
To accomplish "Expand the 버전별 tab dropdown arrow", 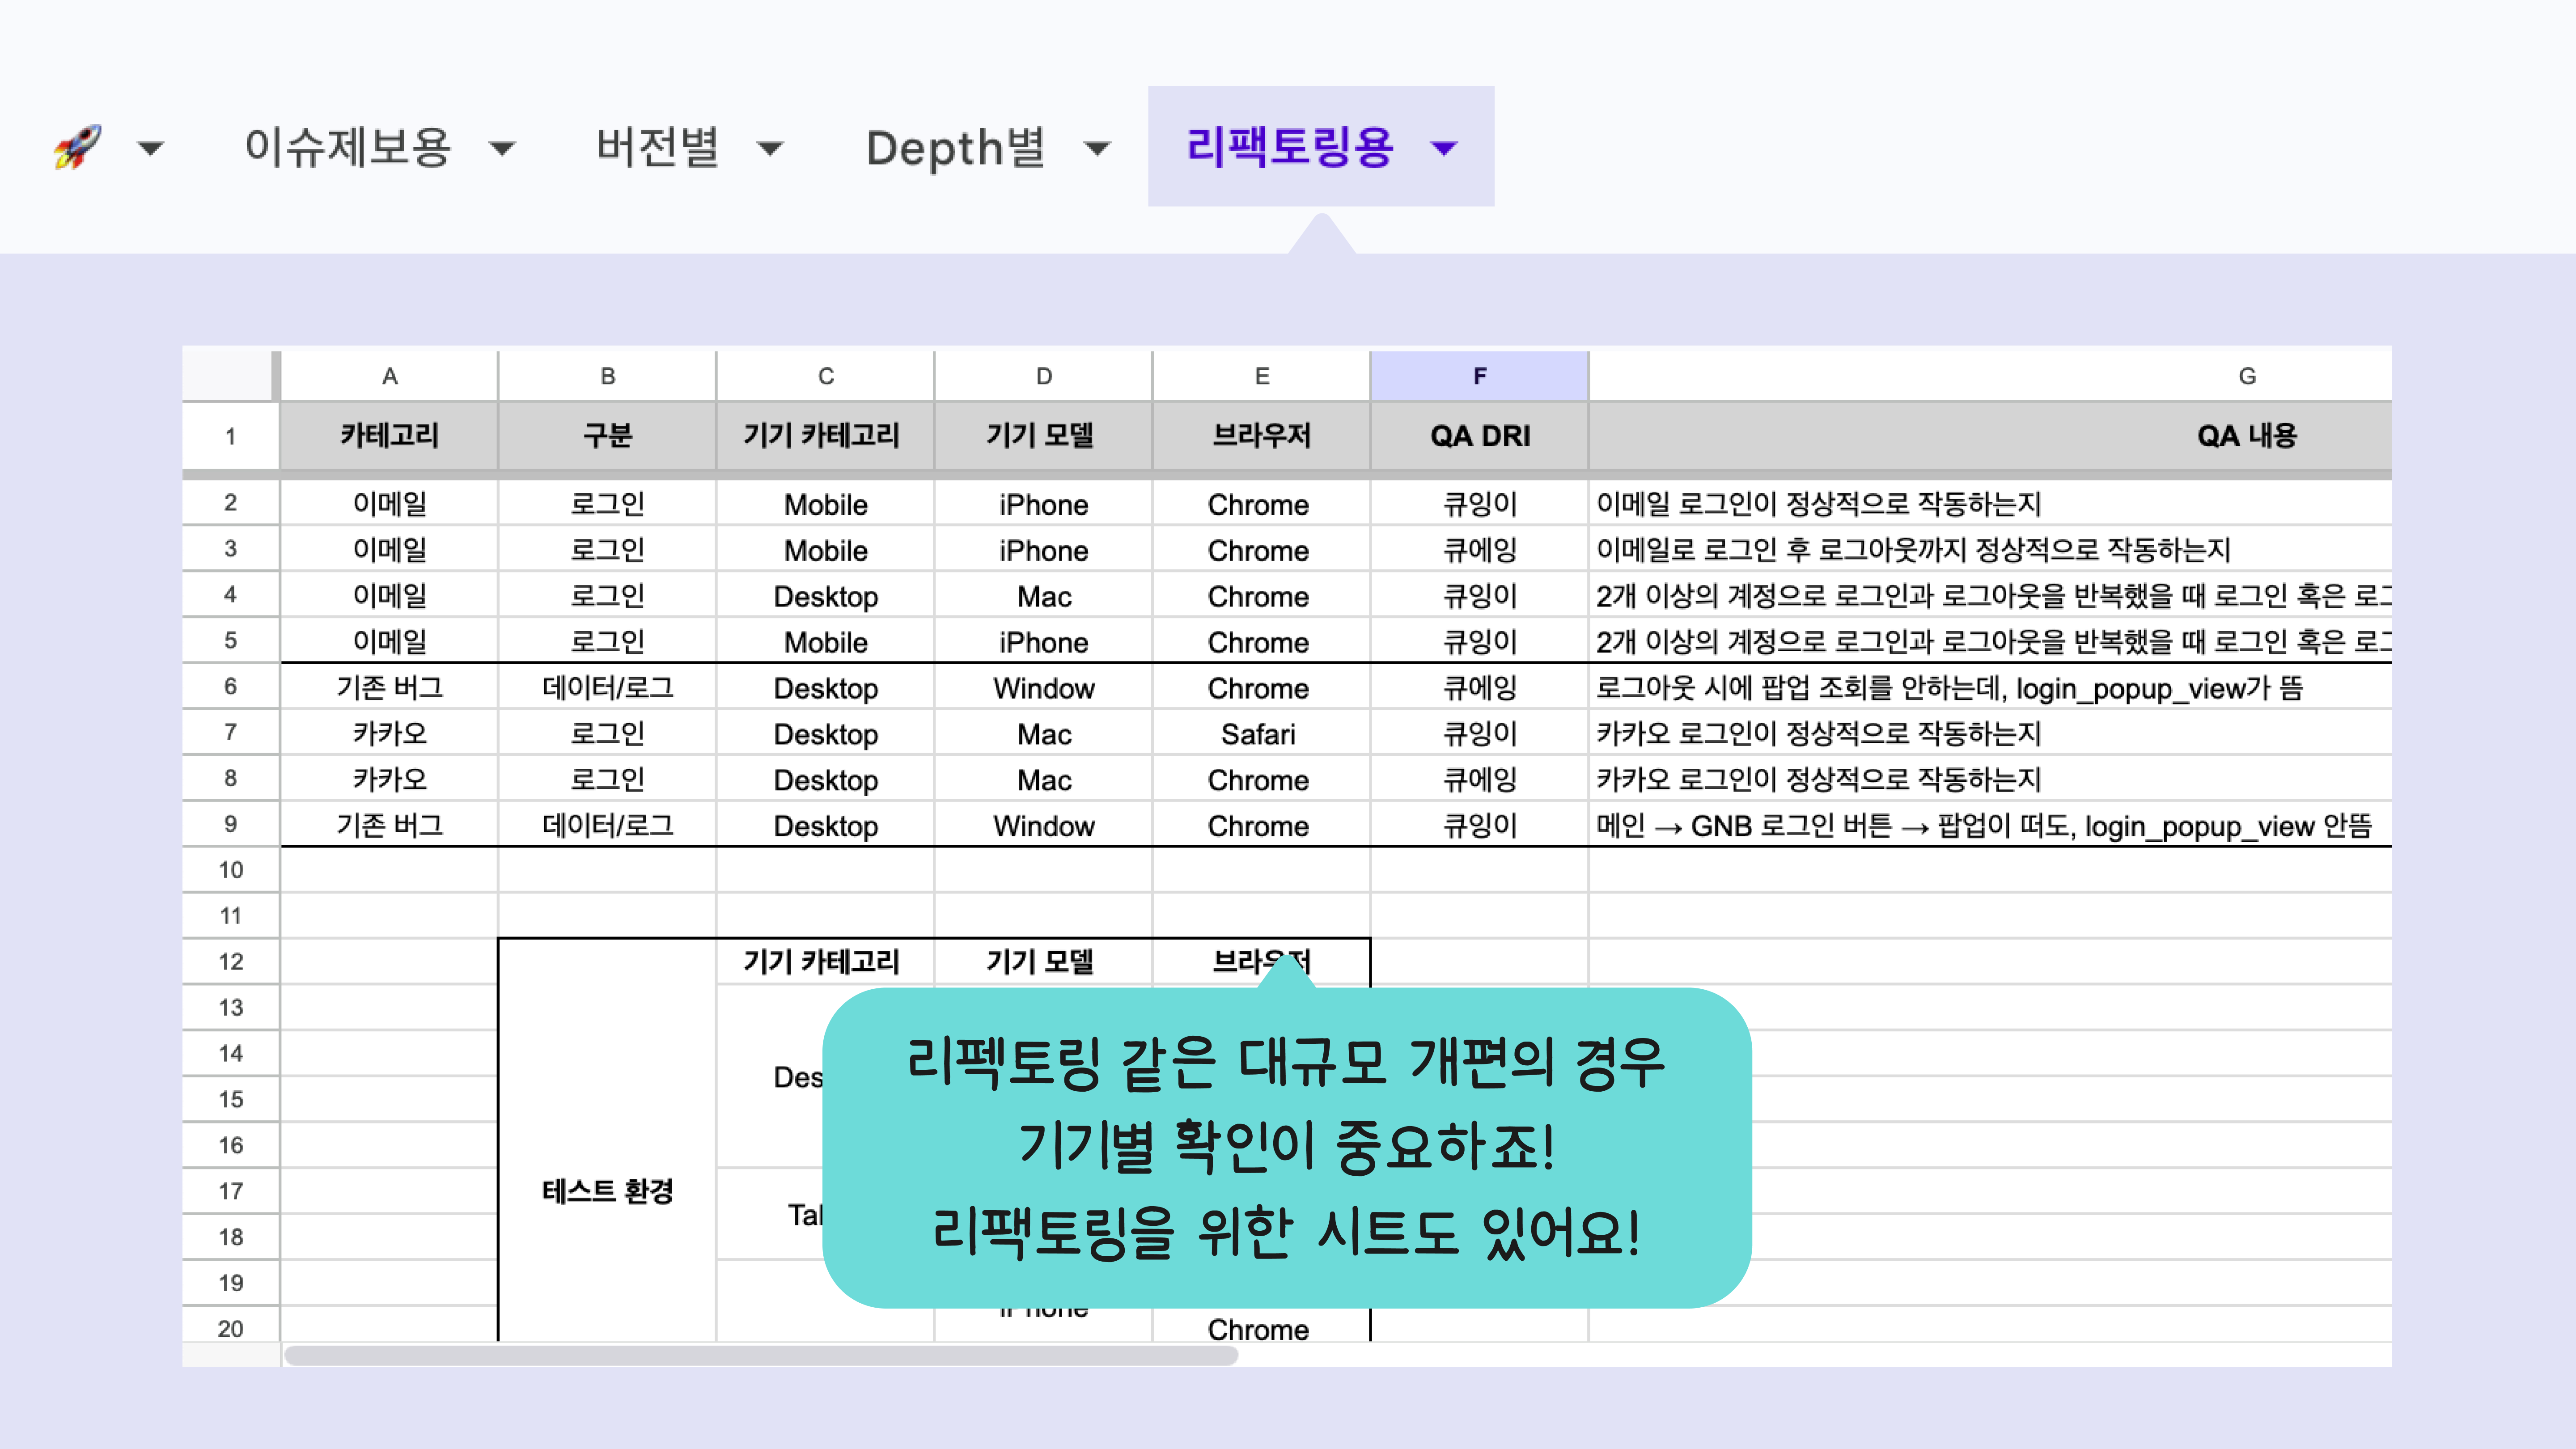I will click(770, 149).
